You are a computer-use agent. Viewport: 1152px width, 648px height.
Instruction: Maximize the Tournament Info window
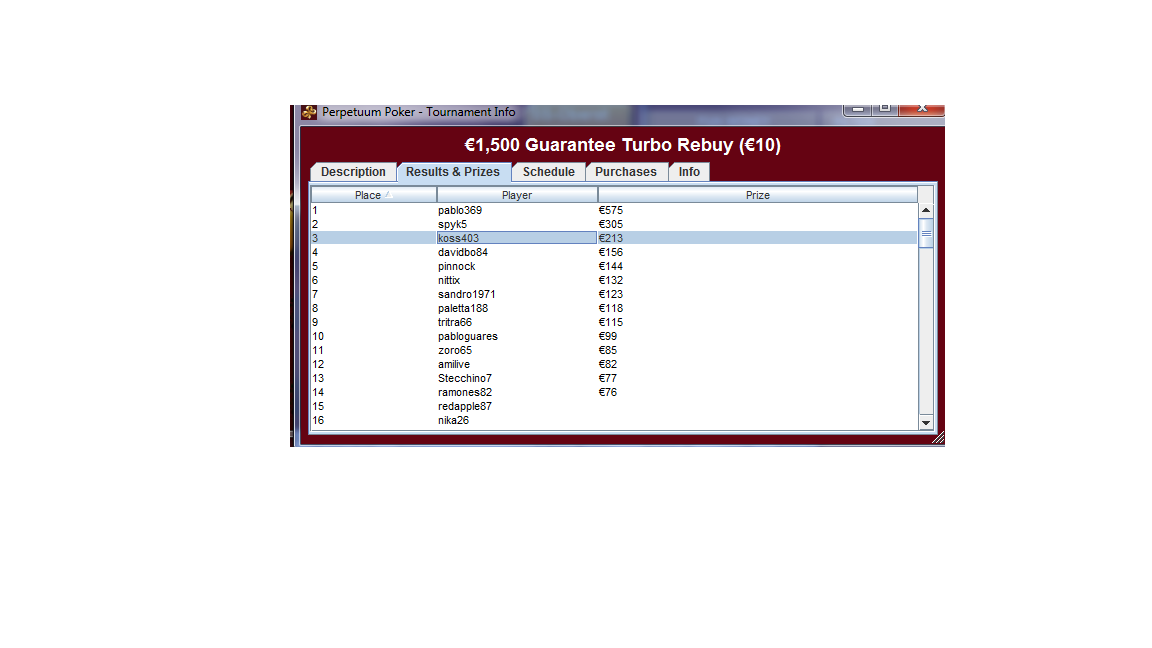coord(885,109)
